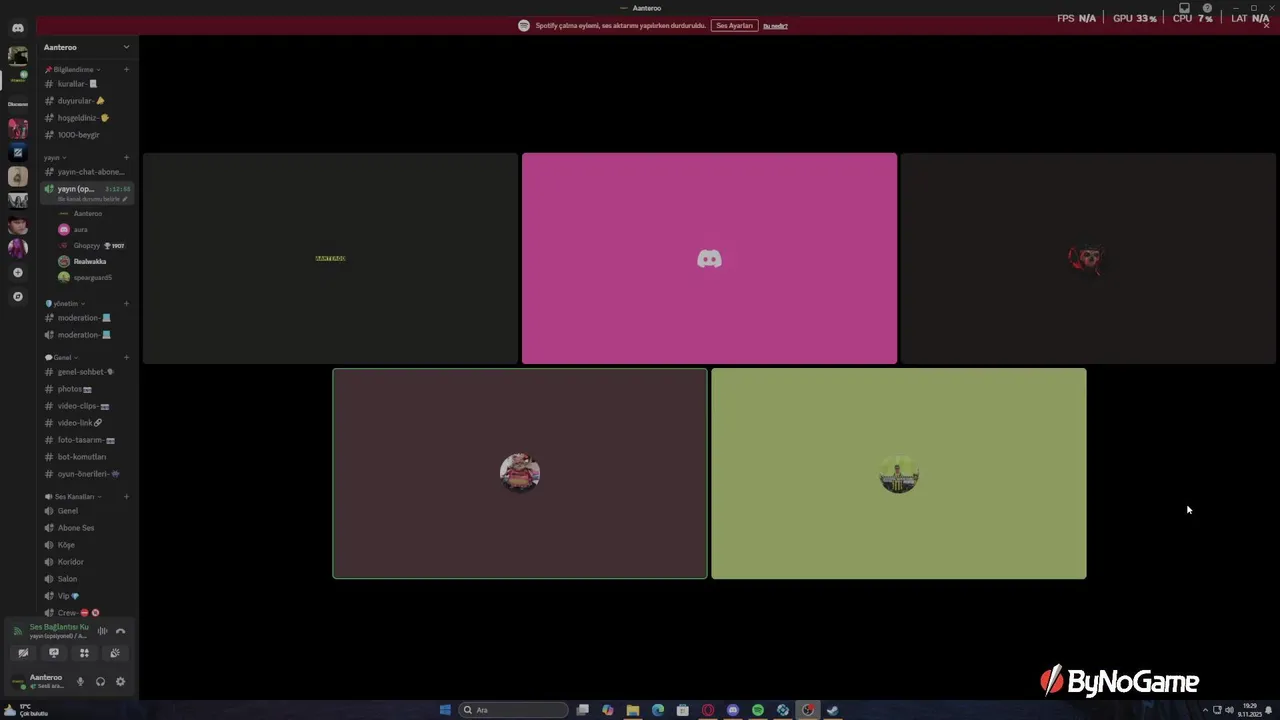Screen dimensions: 1280x720
Task: Open activities icon in voice panel
Action: (84, 653)
